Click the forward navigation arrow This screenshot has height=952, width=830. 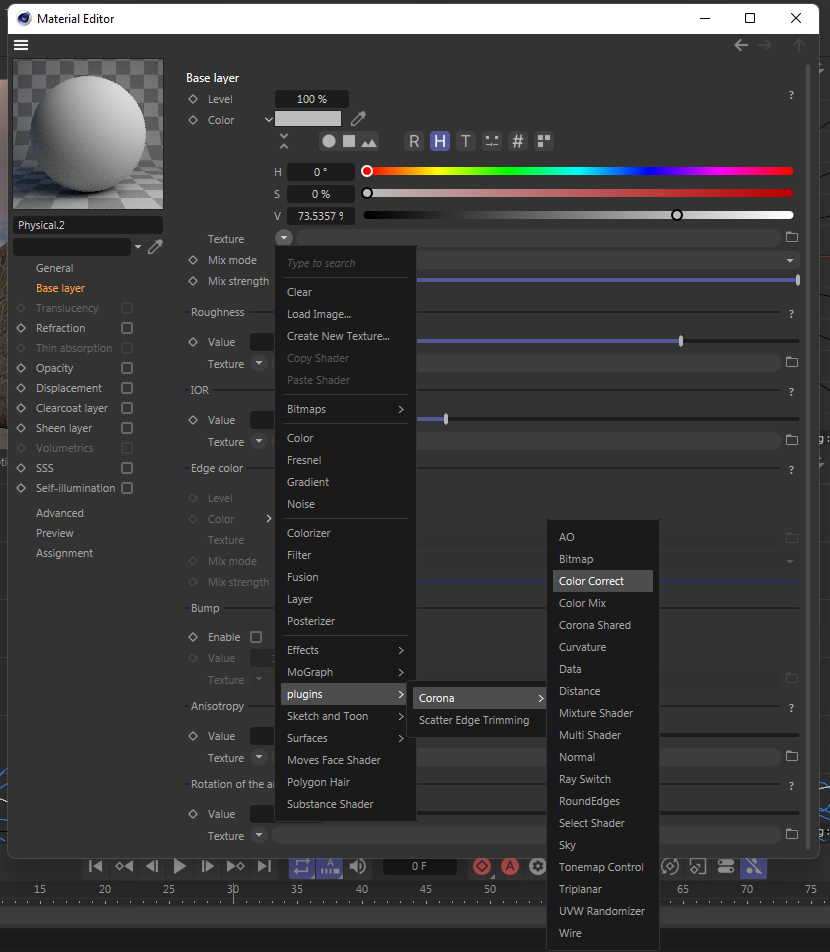point(765,45)
